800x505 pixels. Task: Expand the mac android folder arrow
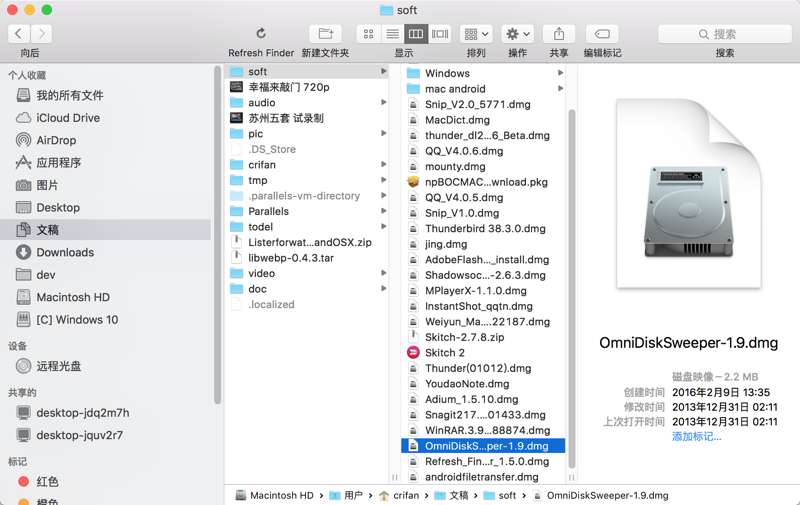click(560, 89)
